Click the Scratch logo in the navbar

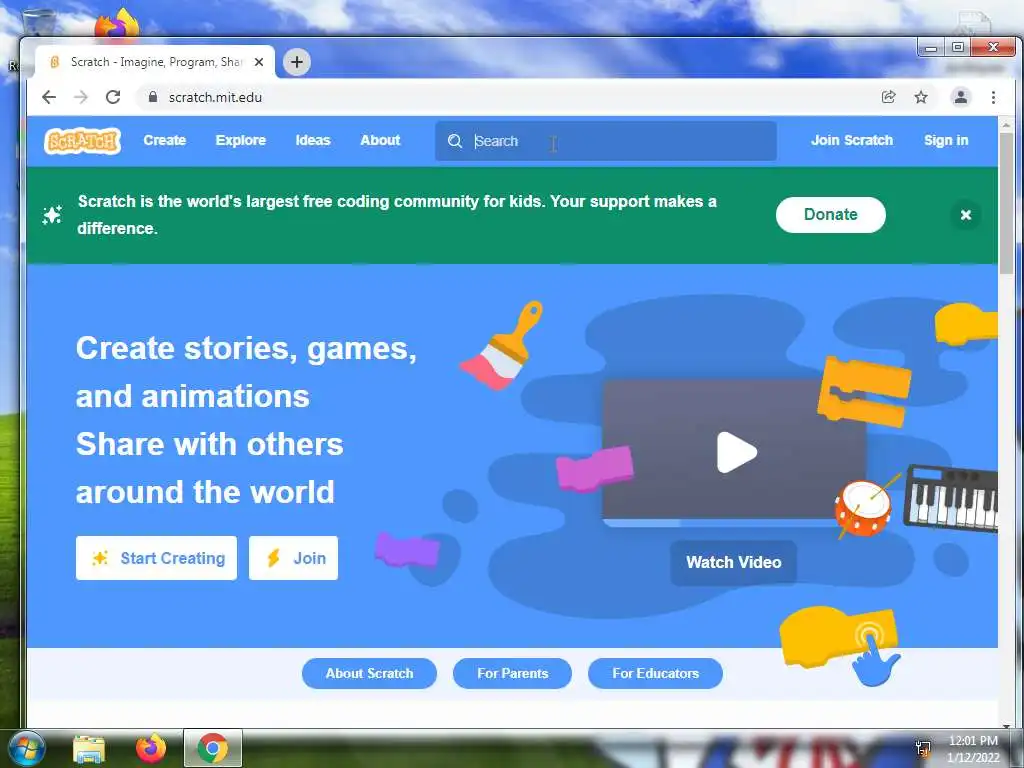click(82, 140)
